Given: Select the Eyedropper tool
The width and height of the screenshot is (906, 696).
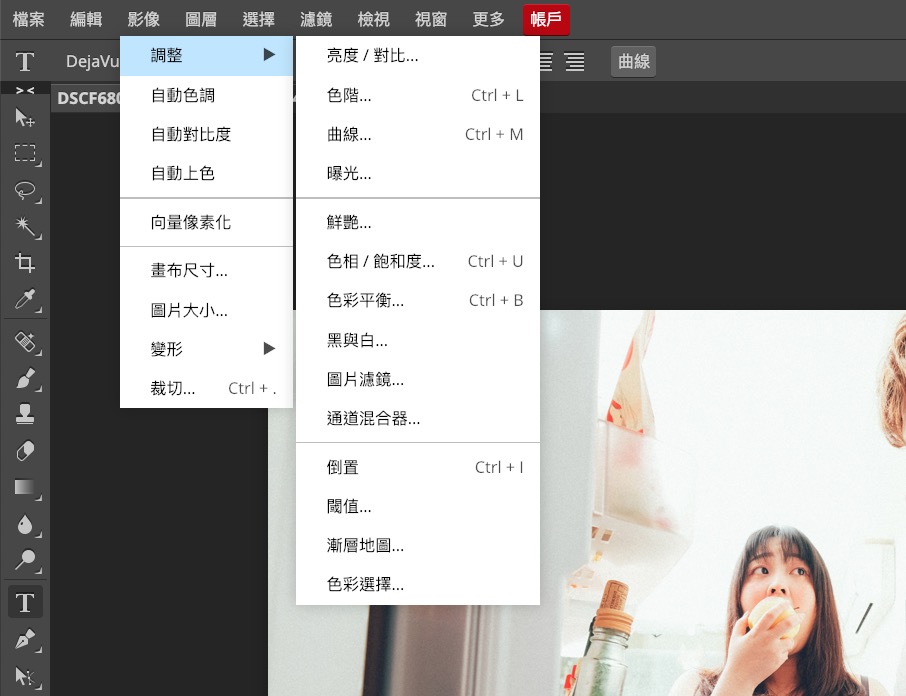Looking at the screenshot, I should tap(24, 300).
